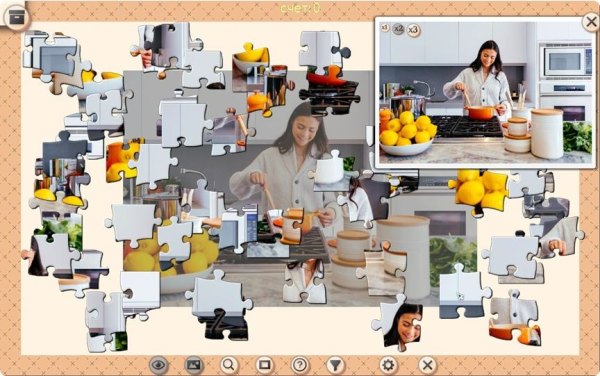Exit puzzle with bottom X icon
The height and width of the screenshot is (376, 600).
pos(427,365)
